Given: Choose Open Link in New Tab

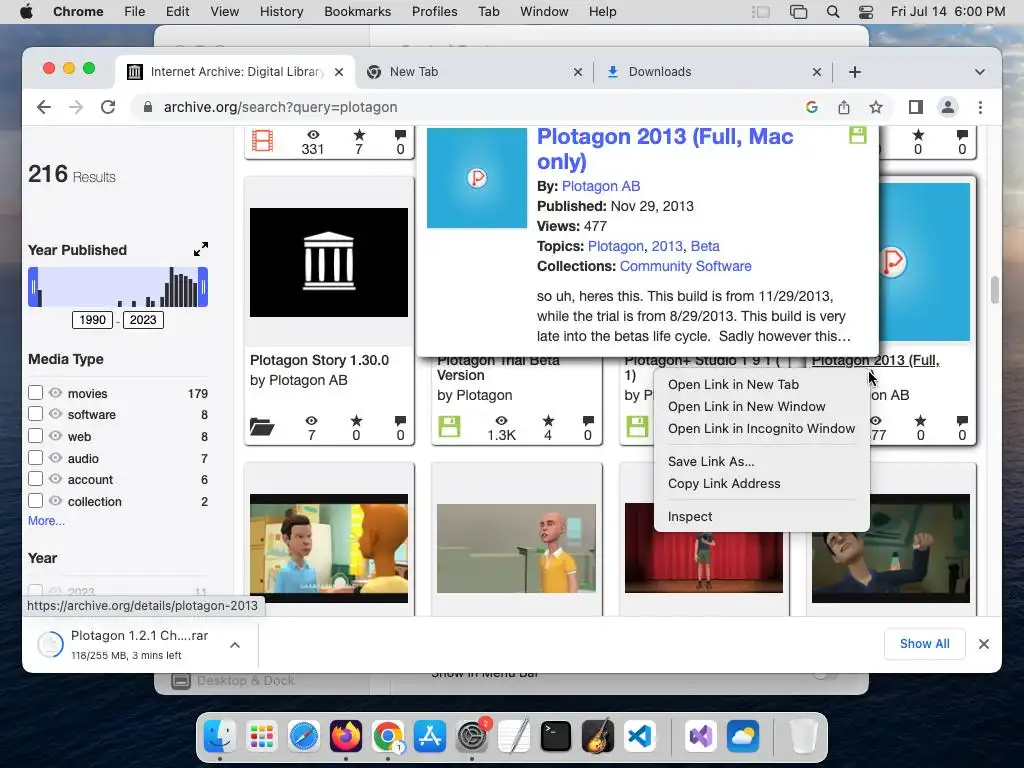Looking at the screenshot, I should [761, 385].
